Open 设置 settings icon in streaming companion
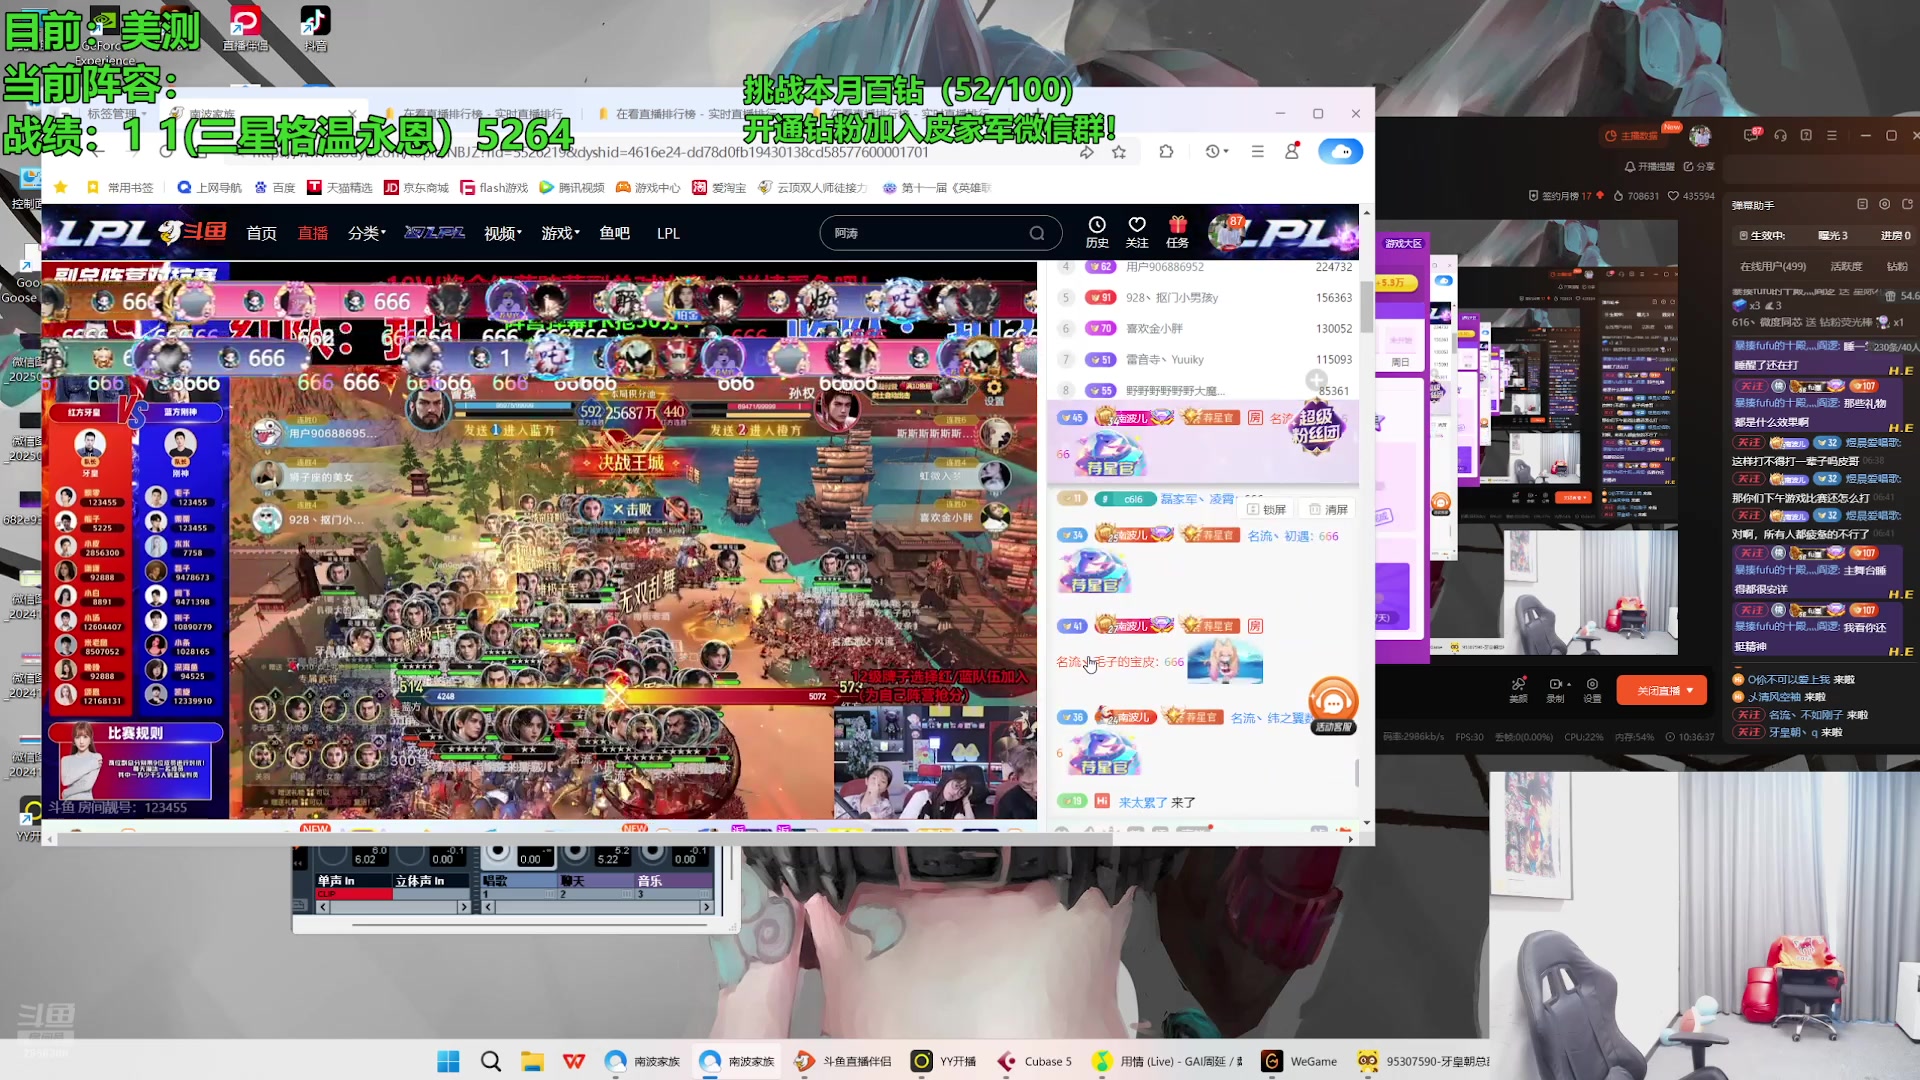1920x1080 pixels. [x=1592, y=690]
